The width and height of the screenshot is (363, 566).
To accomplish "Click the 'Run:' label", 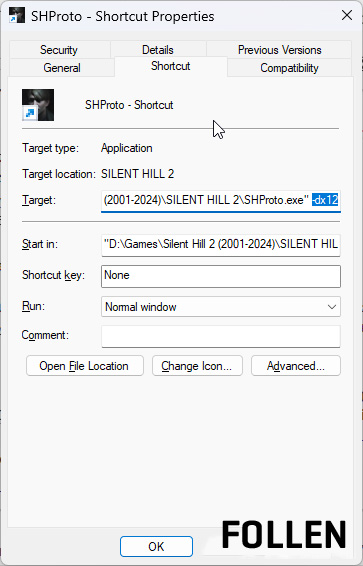I will (33, 306).
